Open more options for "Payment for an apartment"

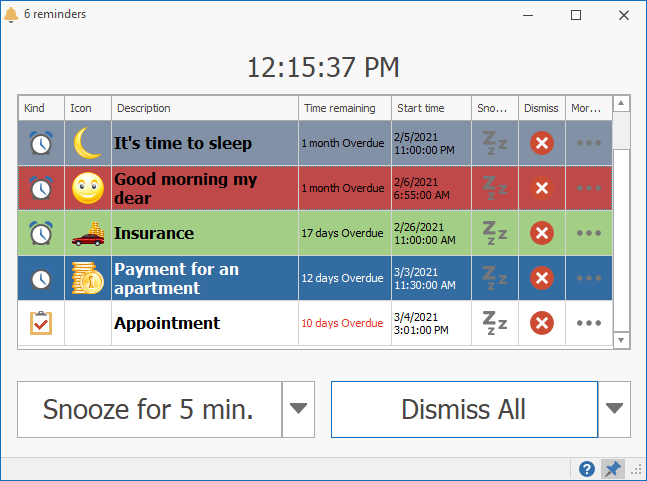[x=589, y=278]
